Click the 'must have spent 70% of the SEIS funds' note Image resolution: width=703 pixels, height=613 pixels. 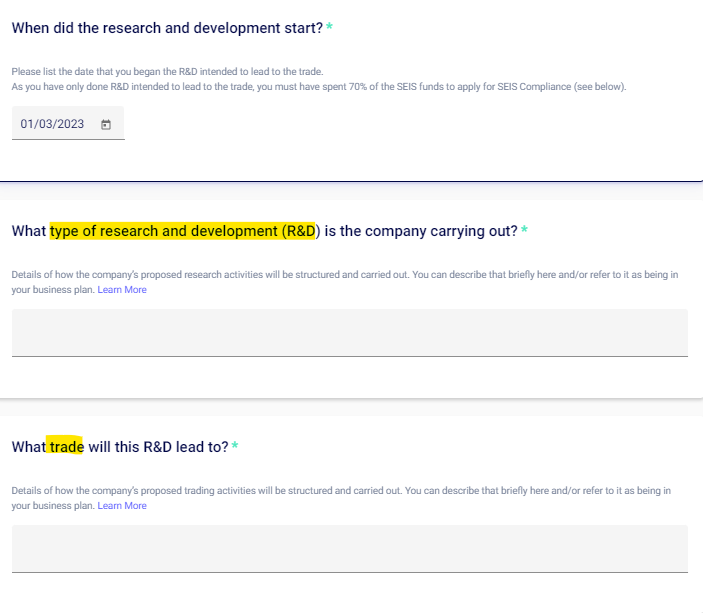319,87
